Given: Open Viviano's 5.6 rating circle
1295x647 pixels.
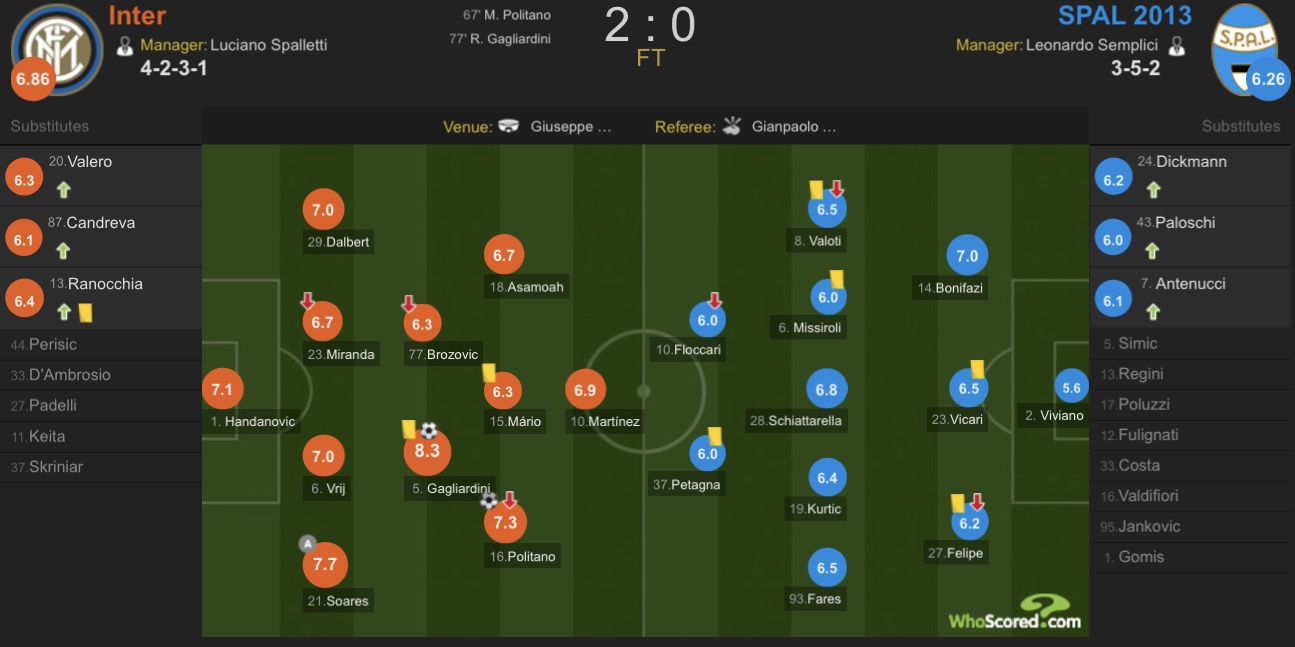Looking at the screenshot, I should [1070, 388].
